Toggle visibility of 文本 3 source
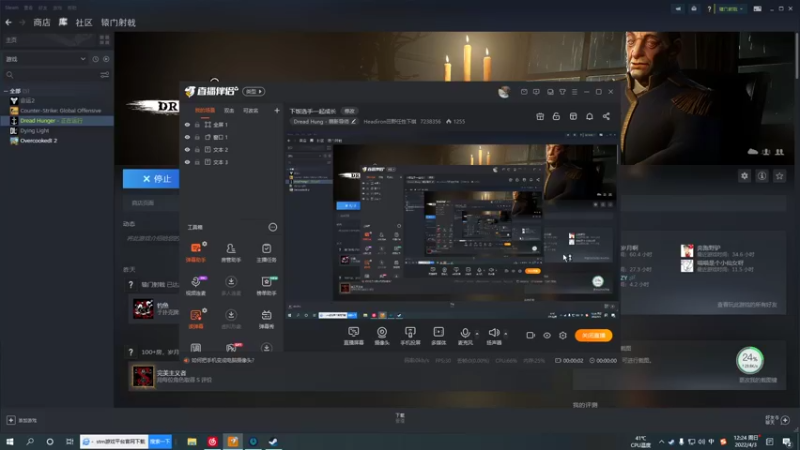Screen dimensions: 800x450 187,162
